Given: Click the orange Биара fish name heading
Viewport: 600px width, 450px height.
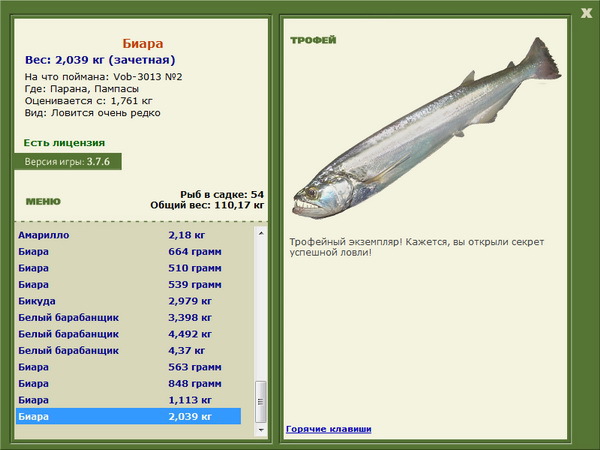Looking at the screenshot, I should [143, 43].
